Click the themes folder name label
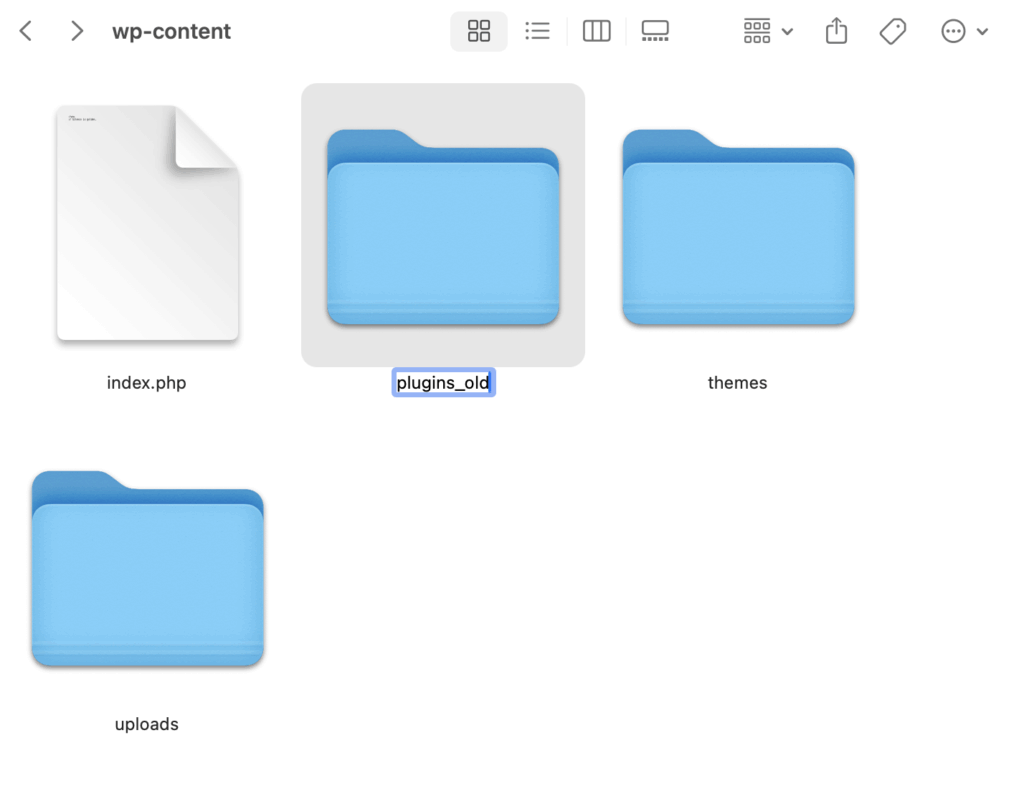This screenshot has width=1024, height=786. tap(737, 382)
